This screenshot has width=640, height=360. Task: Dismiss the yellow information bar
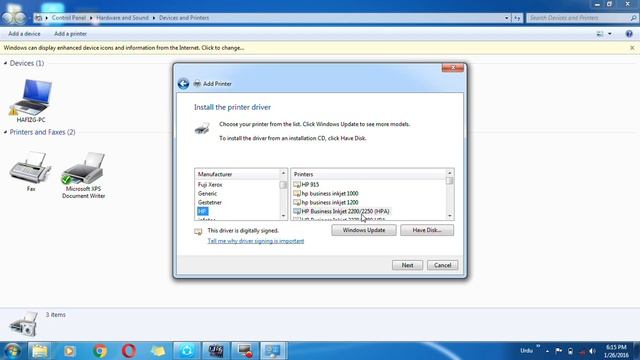(x=632, y=48)
